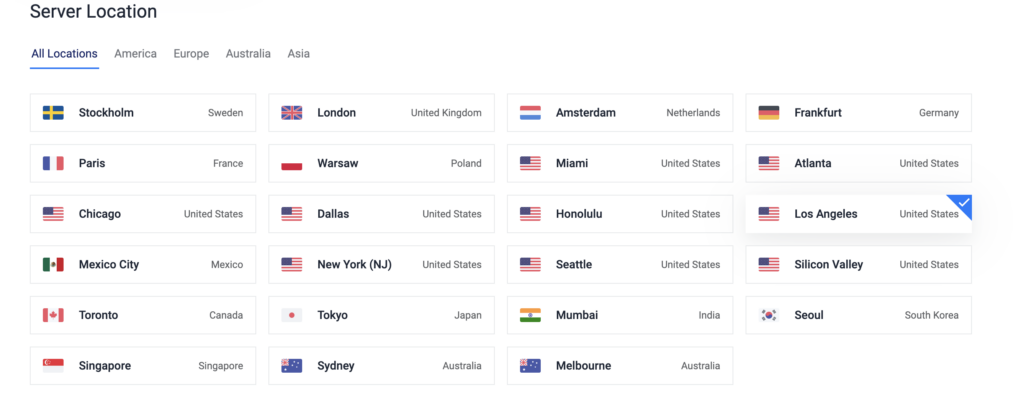The width and height of the screenshot is (1024, 411).
Task: Filter by the Australia tab
Action: point(248,54)
